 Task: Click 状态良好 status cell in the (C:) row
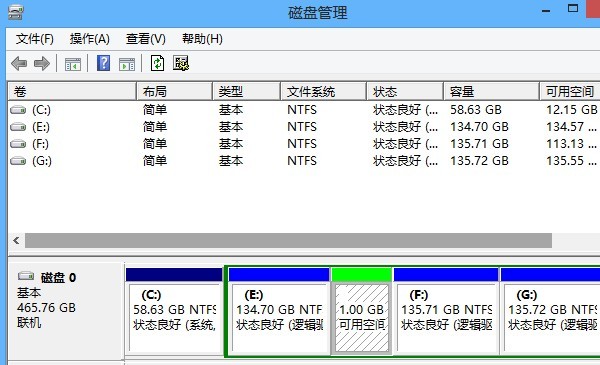tap(405, 110)
